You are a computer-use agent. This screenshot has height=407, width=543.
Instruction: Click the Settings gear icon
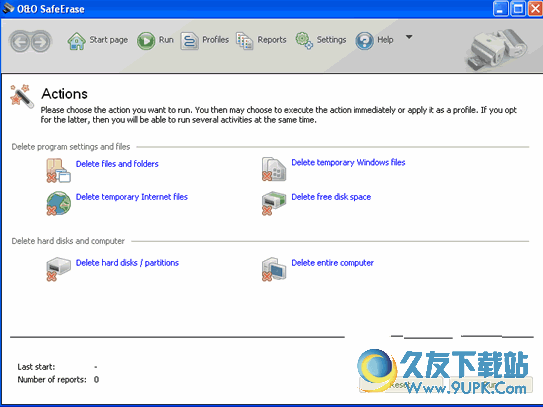(x=304, y=41)
